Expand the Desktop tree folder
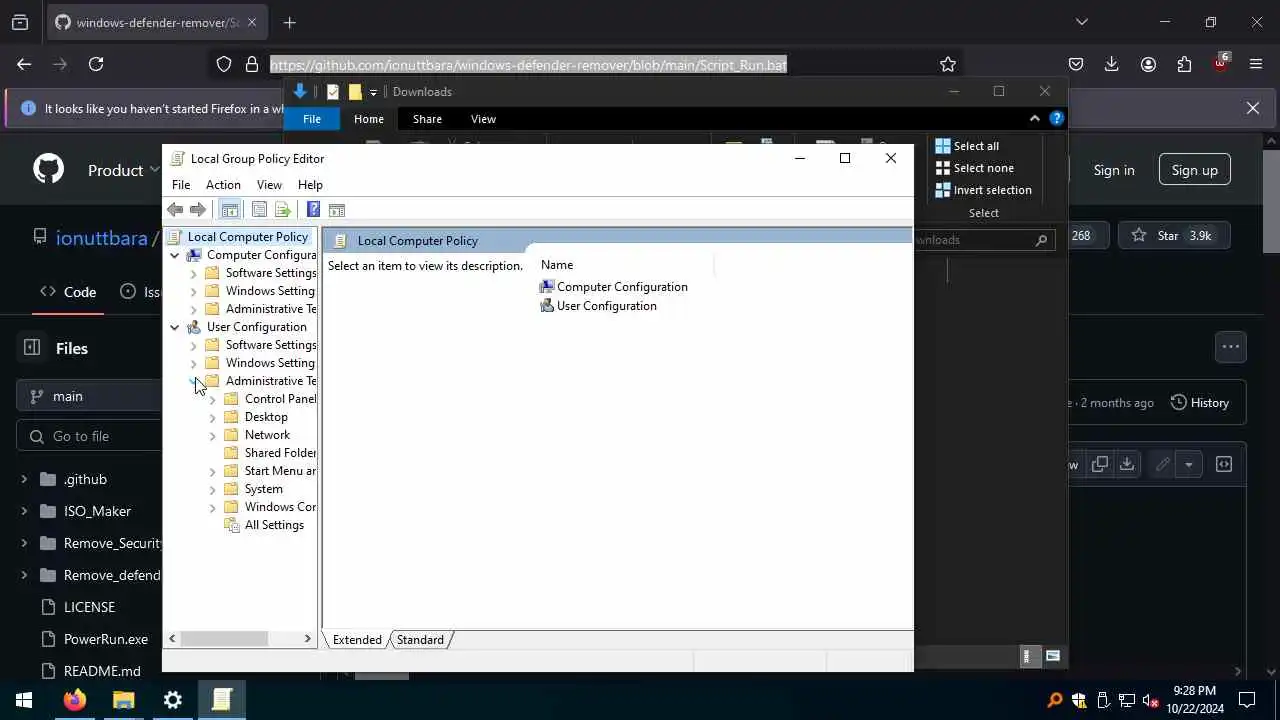The image size is (1280, 720). (212, 417)
